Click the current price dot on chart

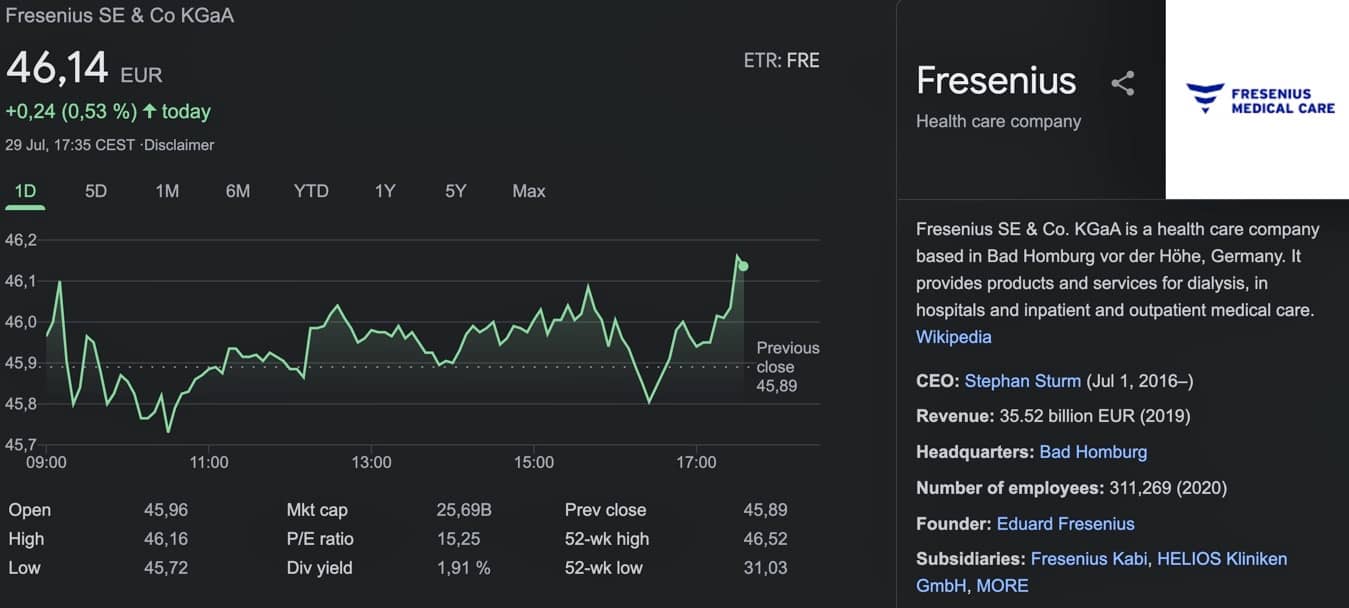[743, 266]
